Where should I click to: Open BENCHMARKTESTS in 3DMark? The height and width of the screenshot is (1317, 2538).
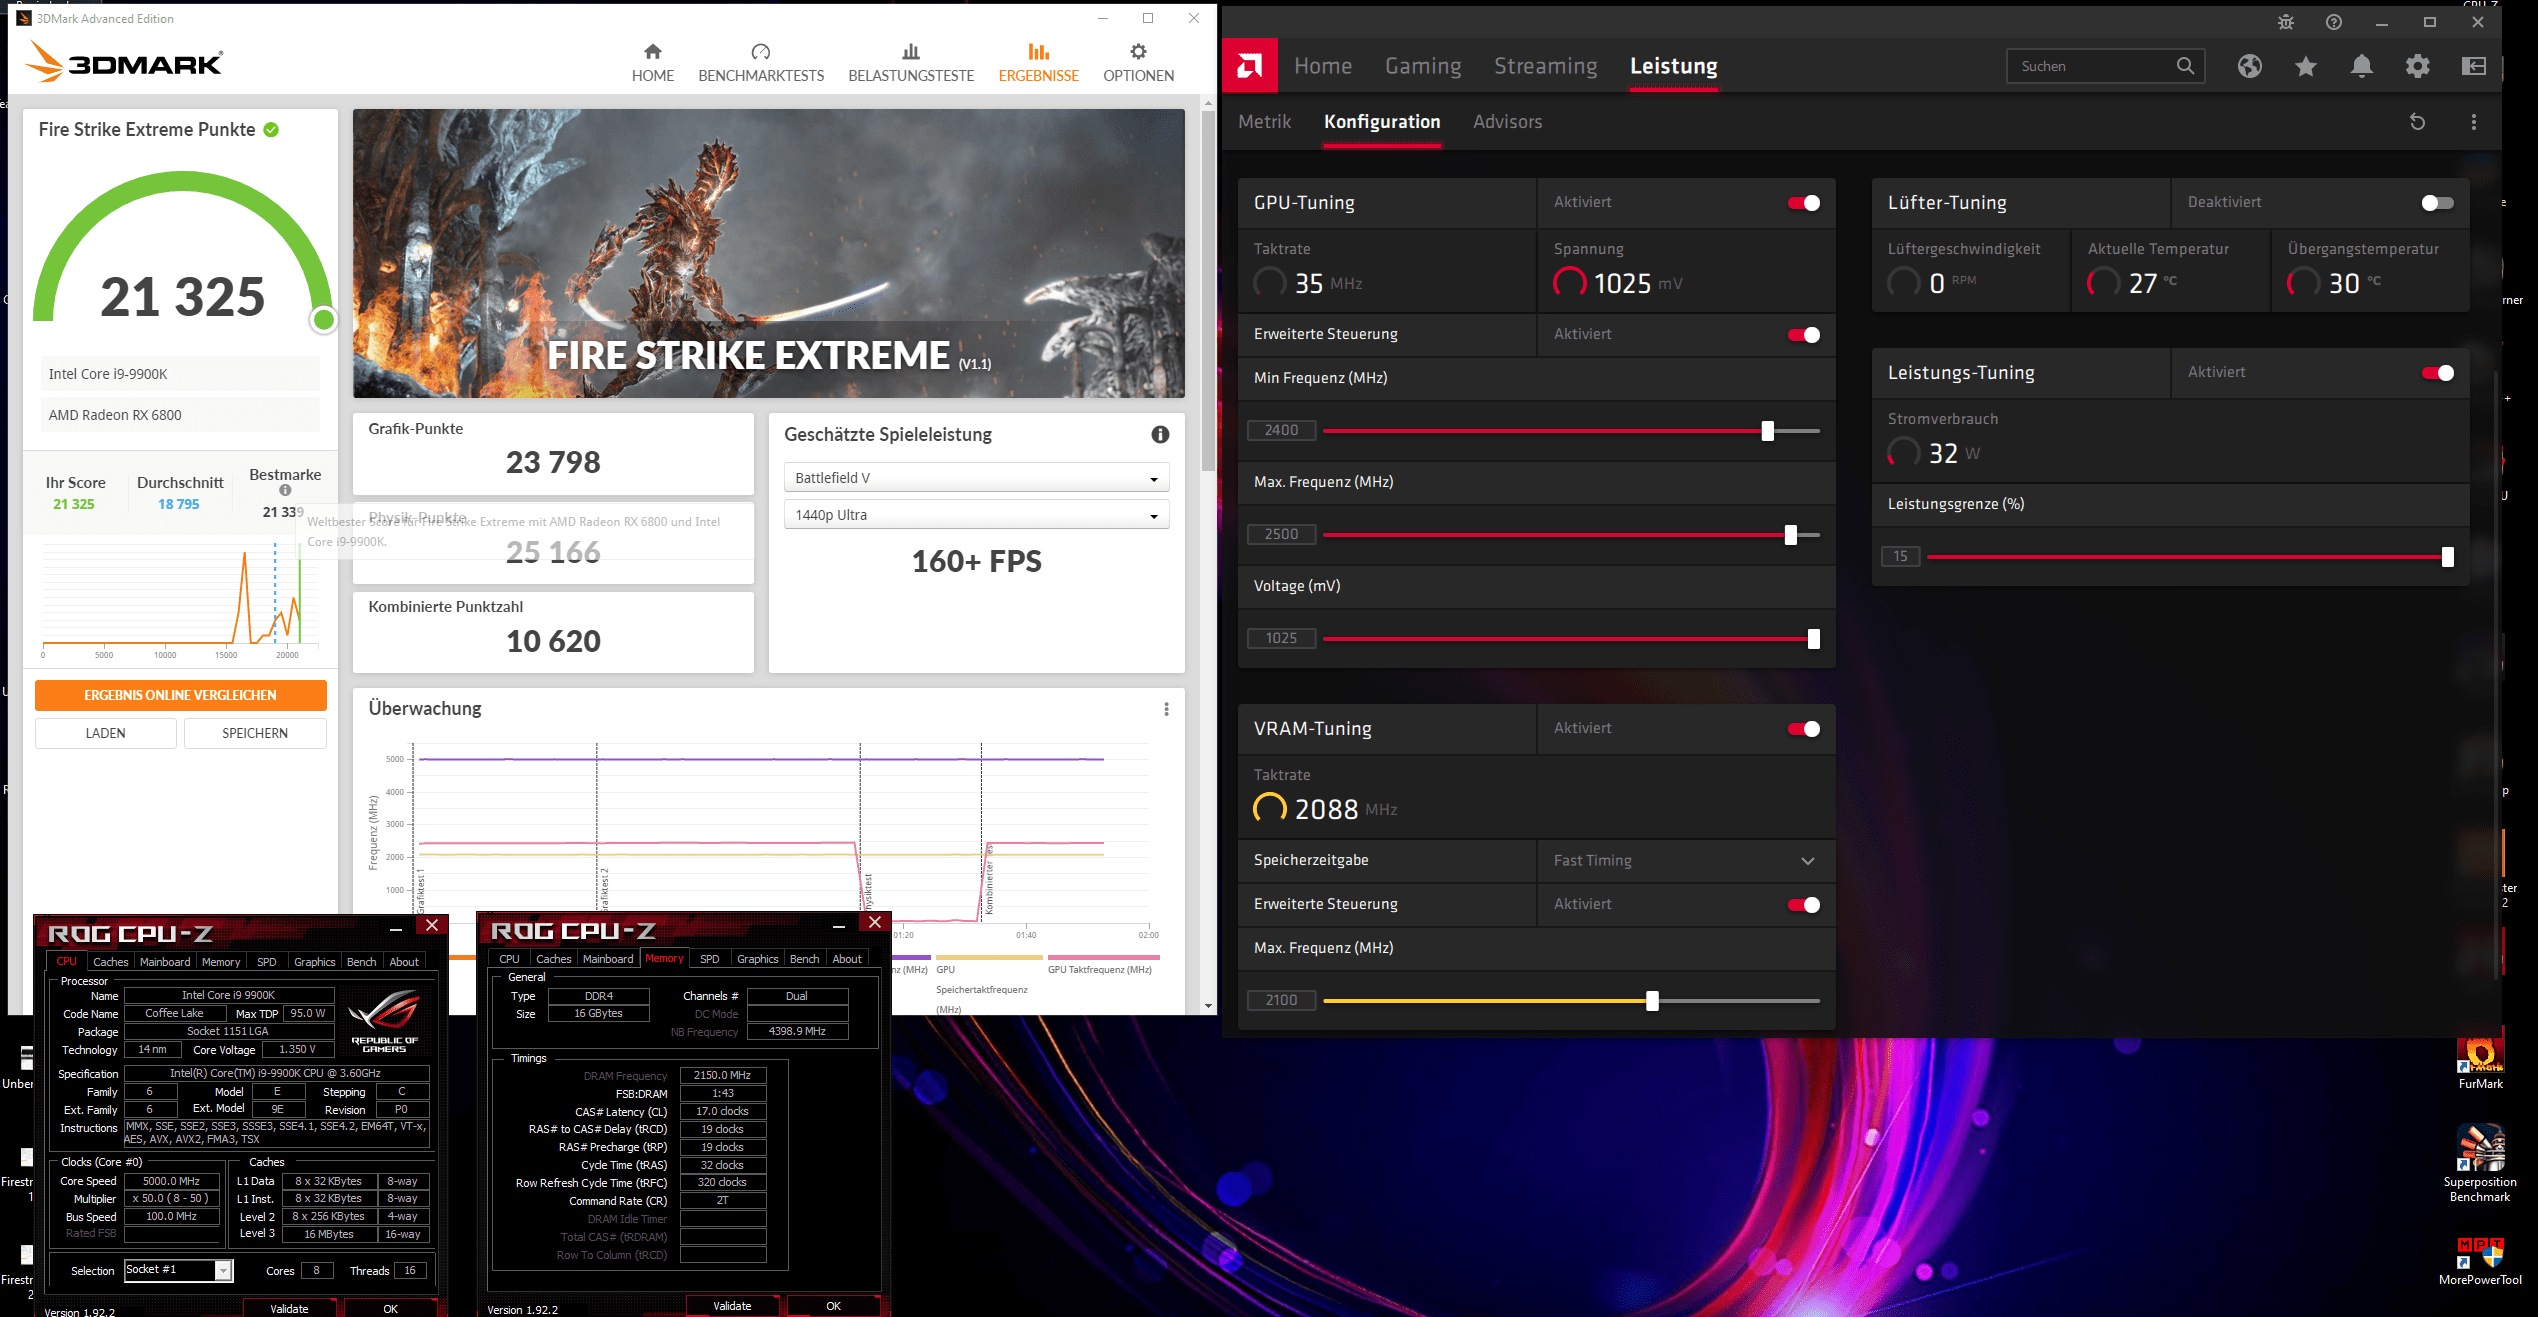[761, 63]
